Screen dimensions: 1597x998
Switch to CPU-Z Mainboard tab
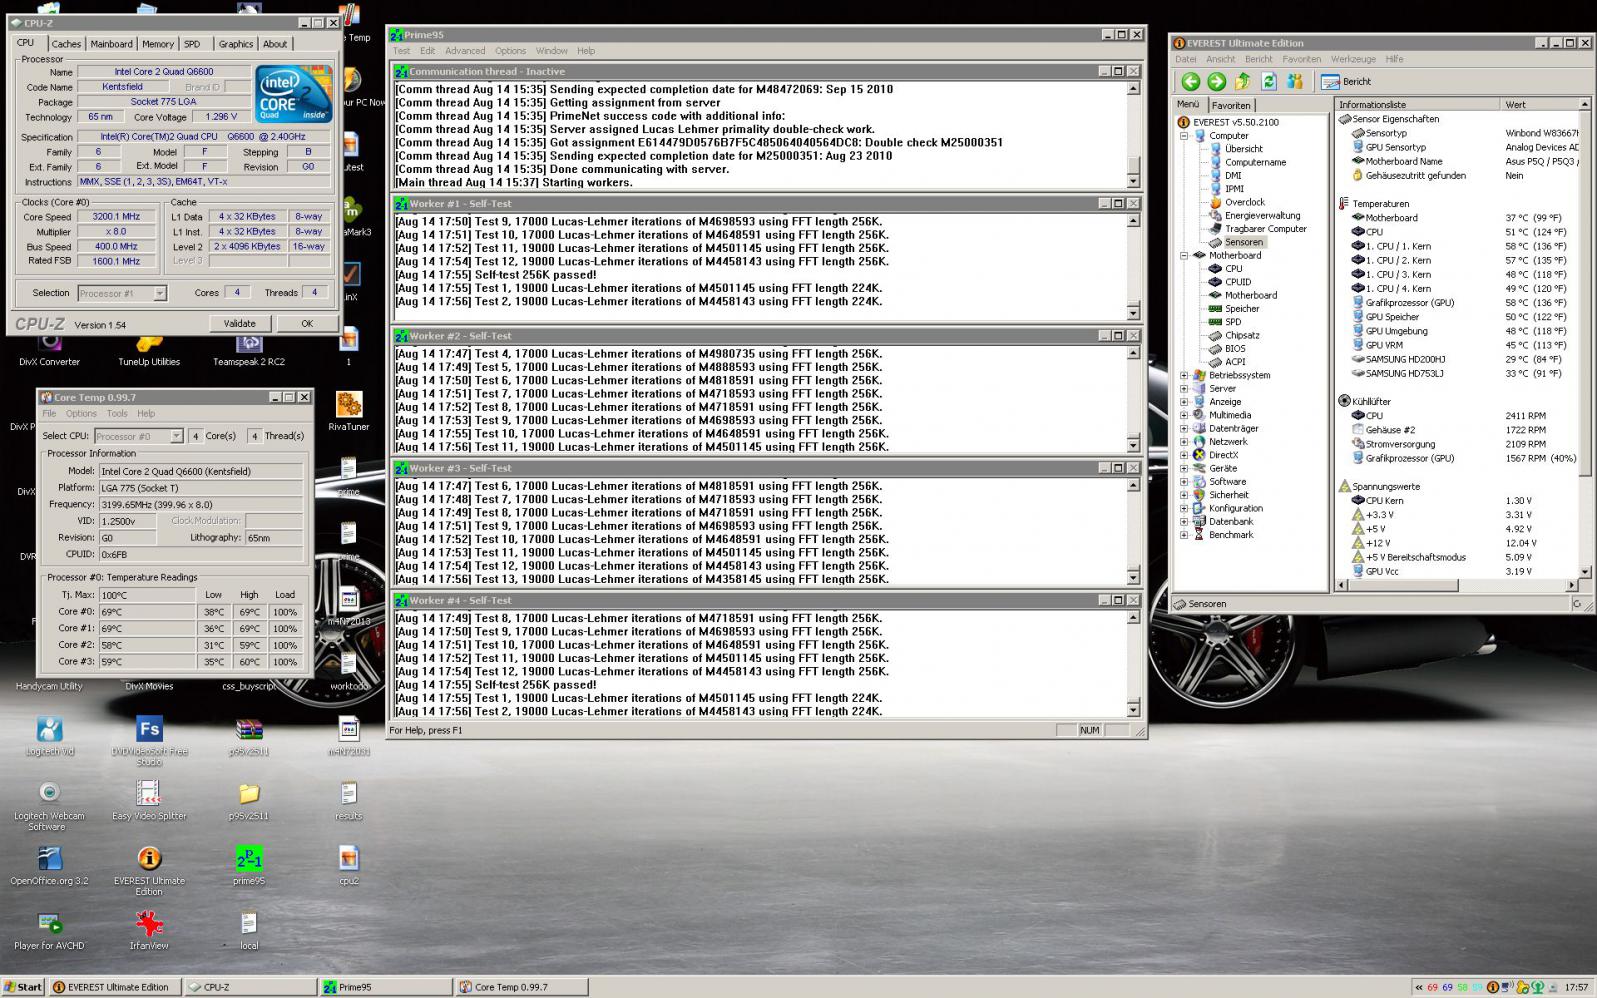[x=111, y=44]
